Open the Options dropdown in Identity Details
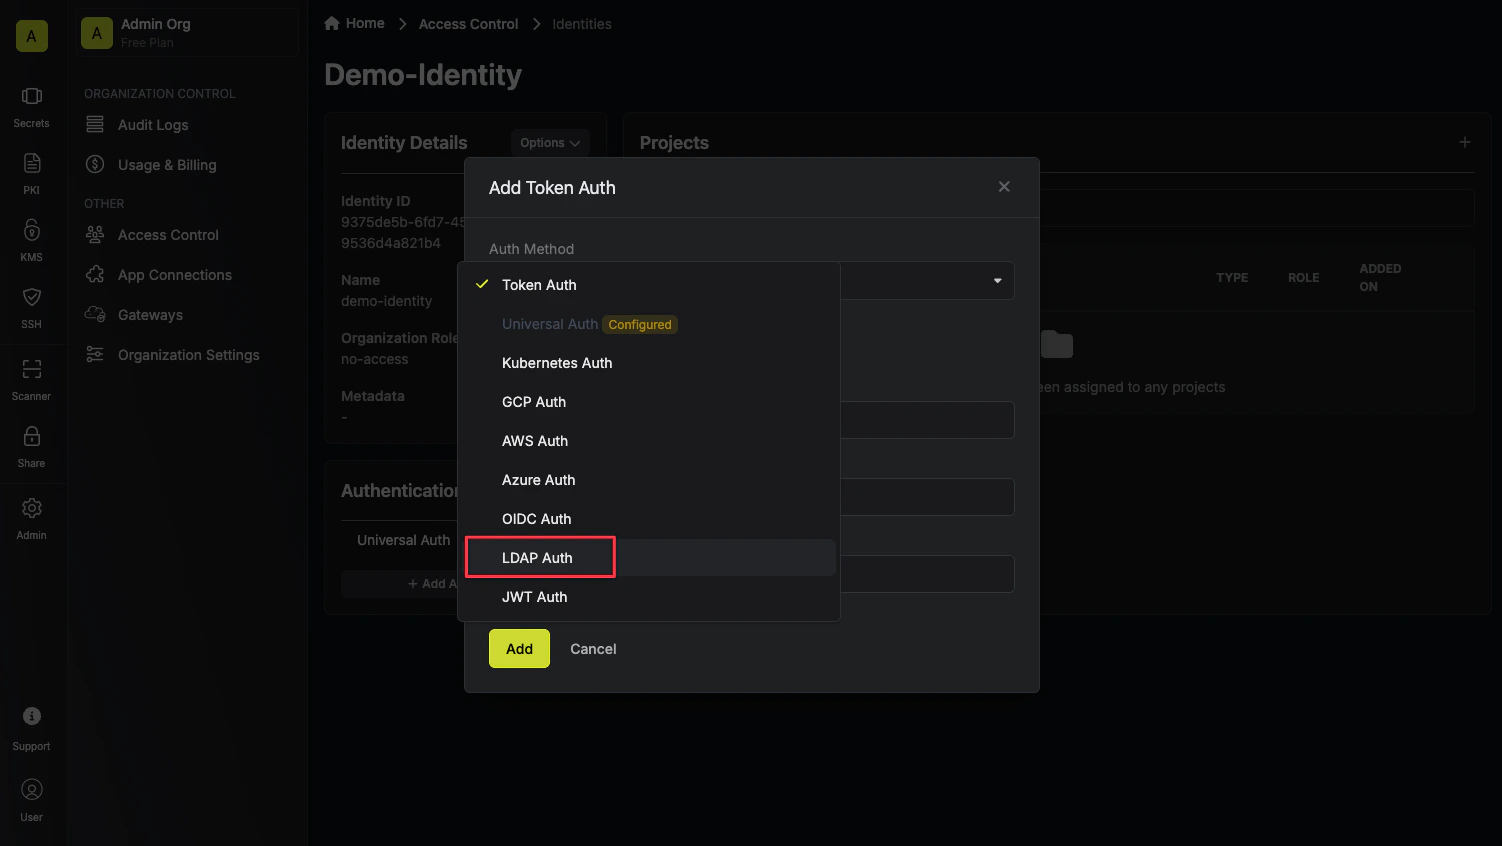This screenshot has height=846, width=1502. 550,143
